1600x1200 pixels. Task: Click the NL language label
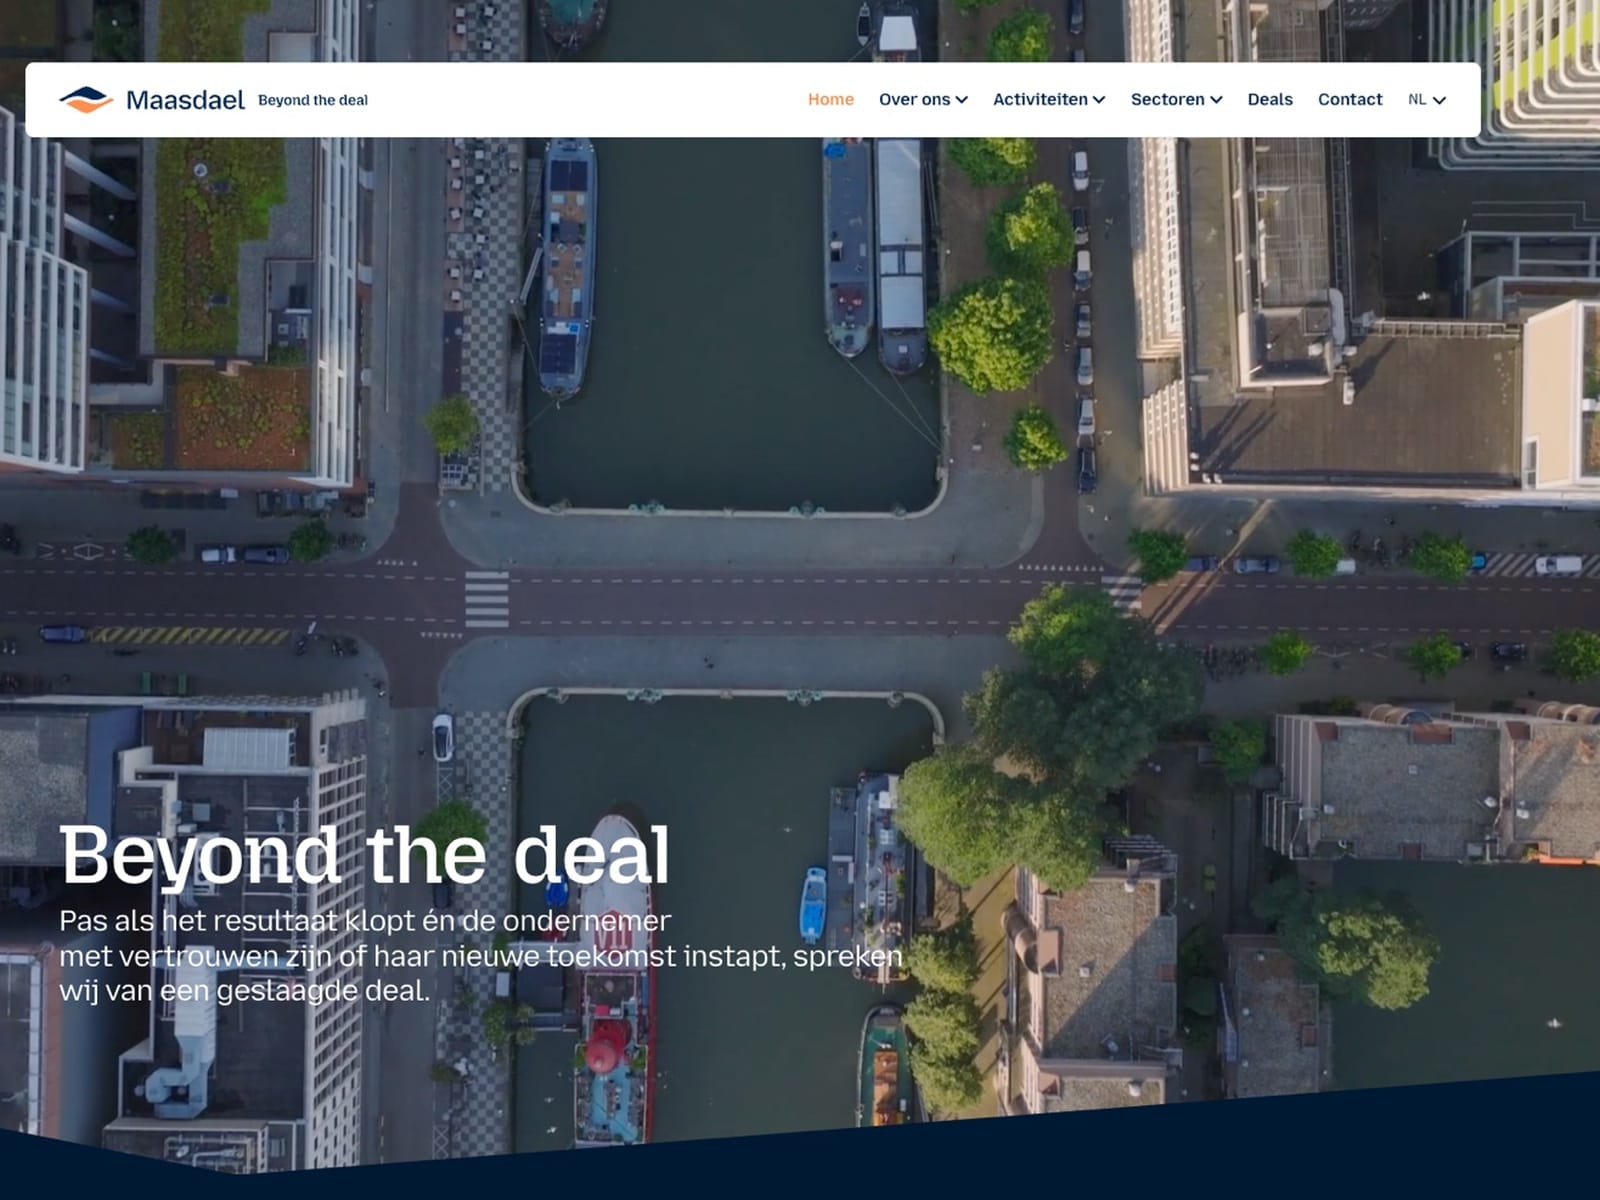tap(1417, 99)
